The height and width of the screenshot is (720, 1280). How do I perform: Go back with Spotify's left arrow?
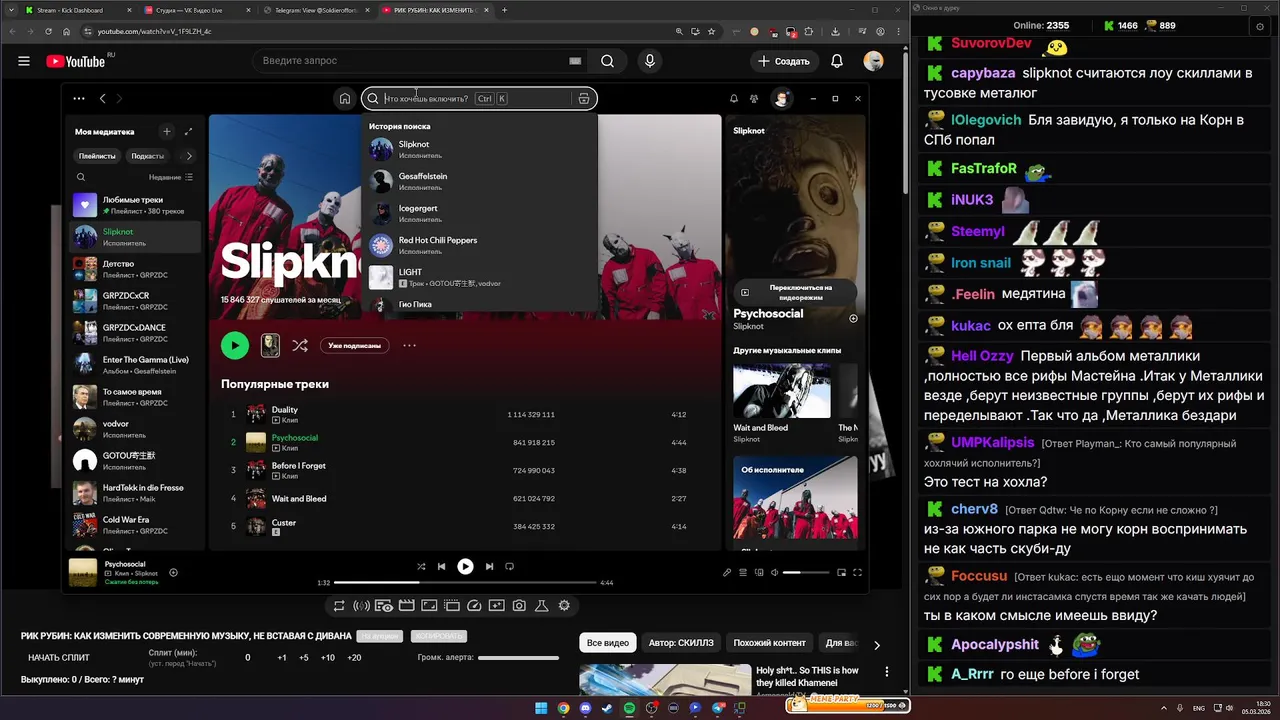[x=102, y=98]
